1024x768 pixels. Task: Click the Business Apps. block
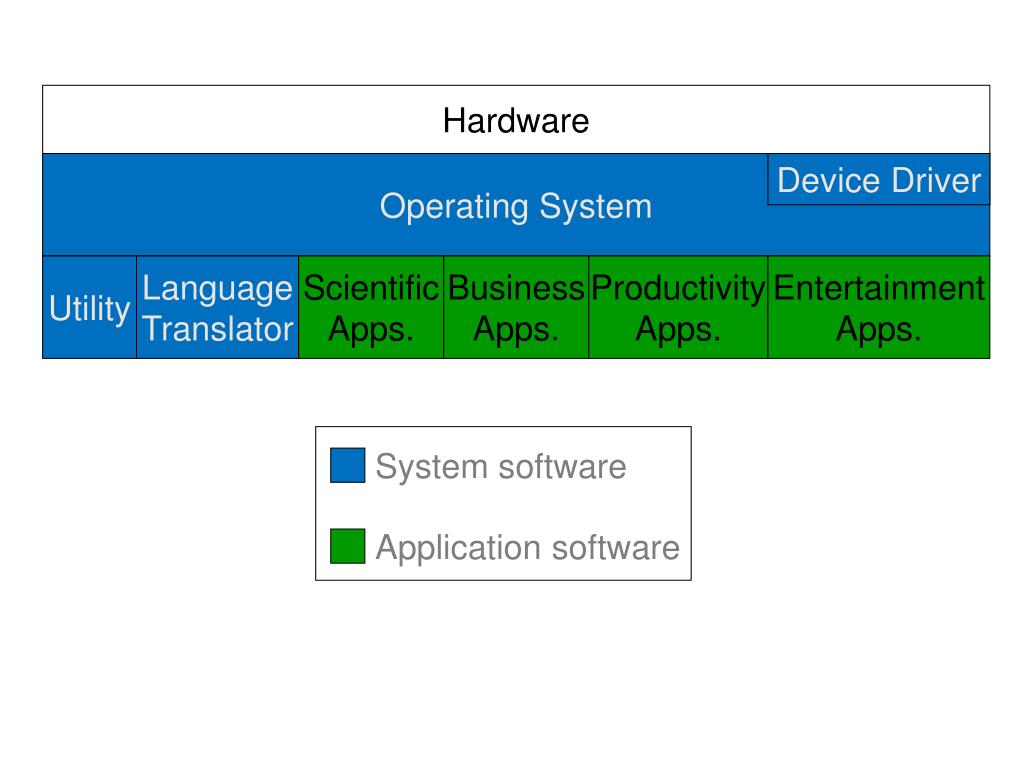pos(516,307)
